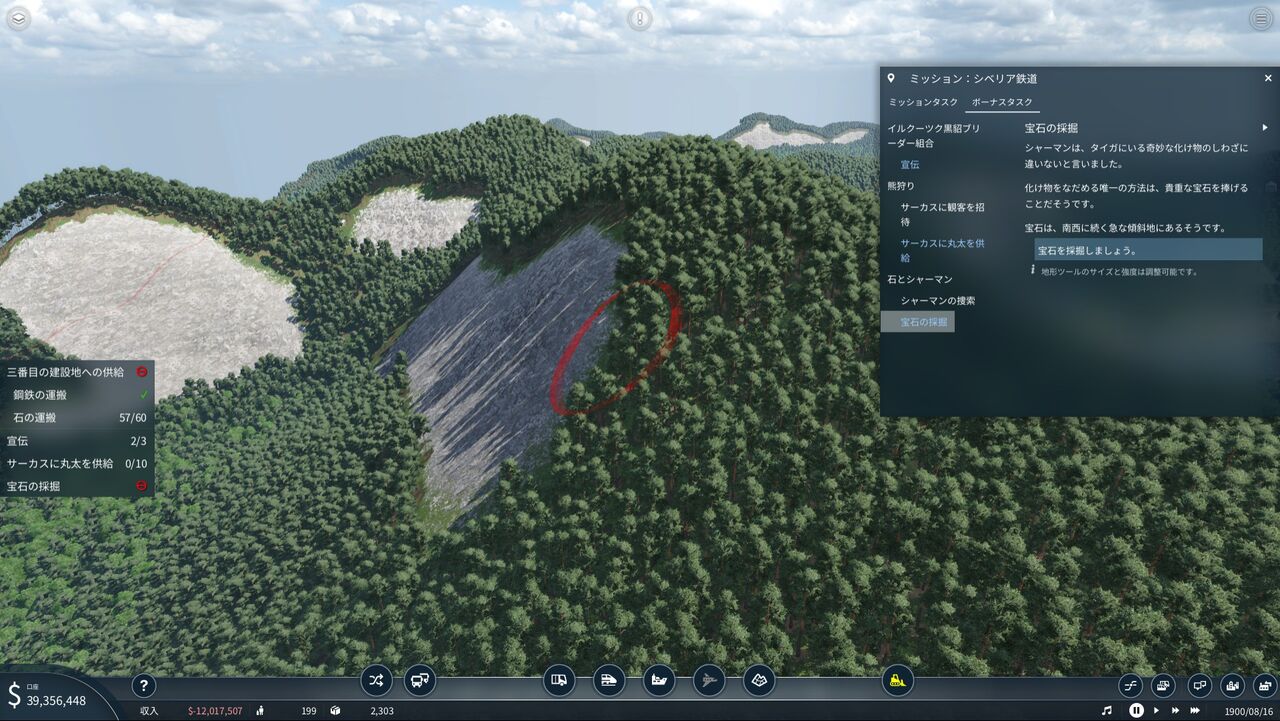Open the main game menu button
Image resolution: width=1280 pixels, height=721 pixels.
point(1261,19)
